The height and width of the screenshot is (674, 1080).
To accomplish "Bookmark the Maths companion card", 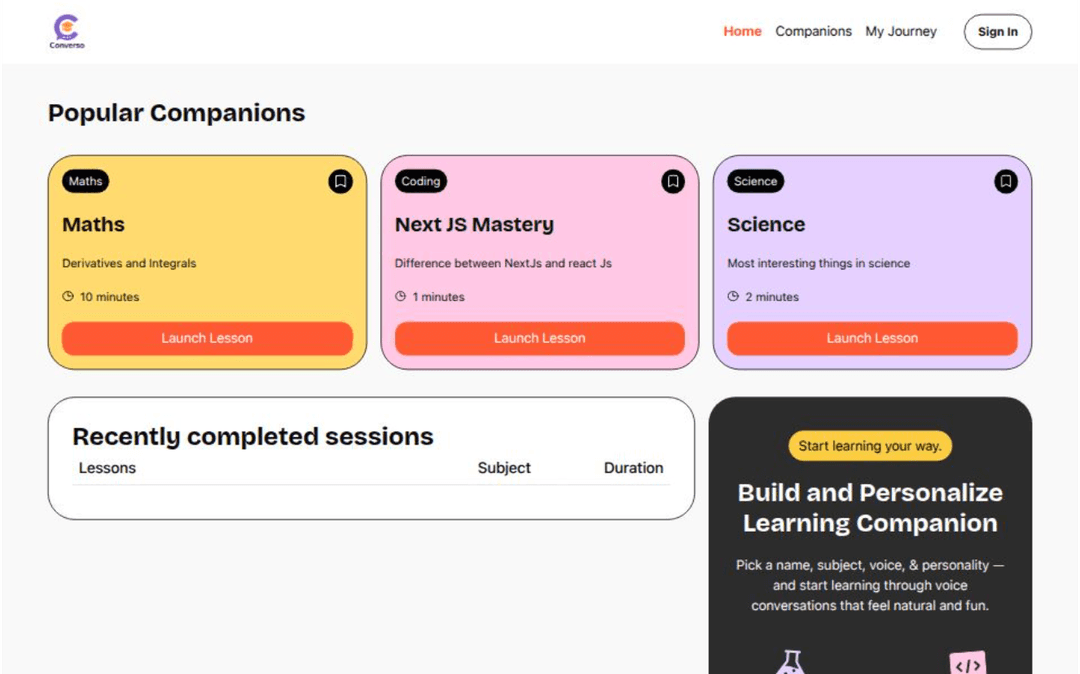I will [x=340, y=181].
